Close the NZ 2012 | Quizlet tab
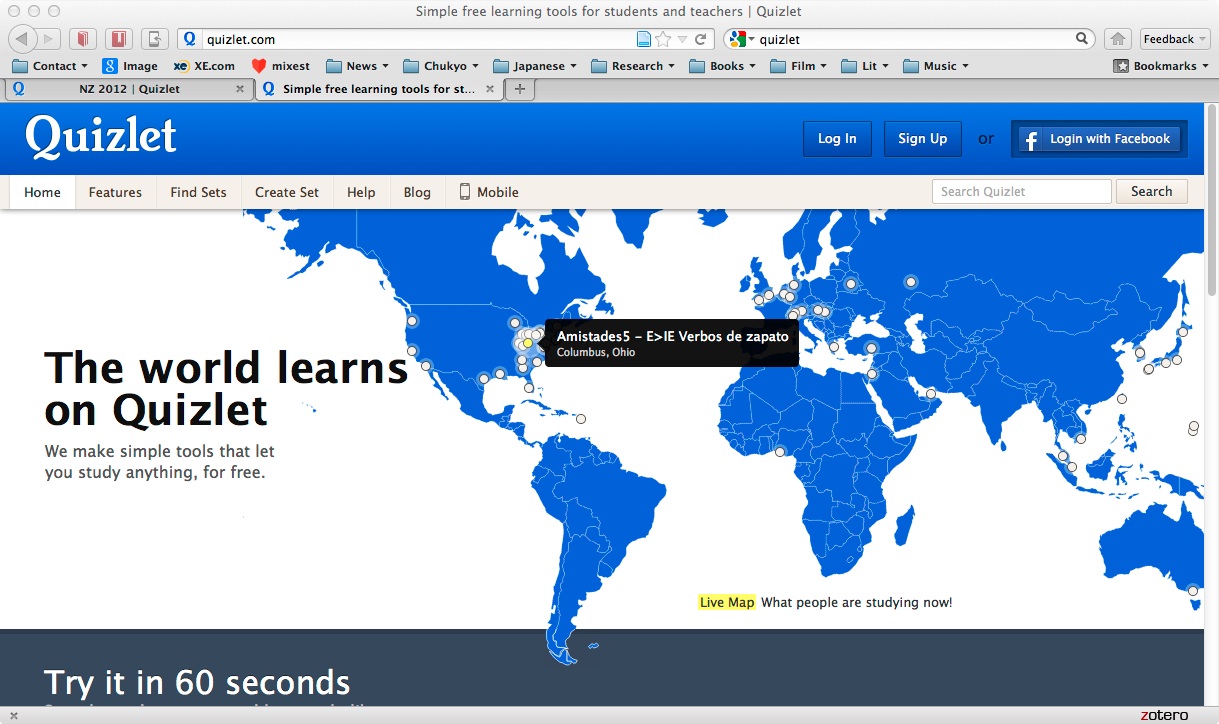Screen dimensions: 1219x724 (240, 89)
